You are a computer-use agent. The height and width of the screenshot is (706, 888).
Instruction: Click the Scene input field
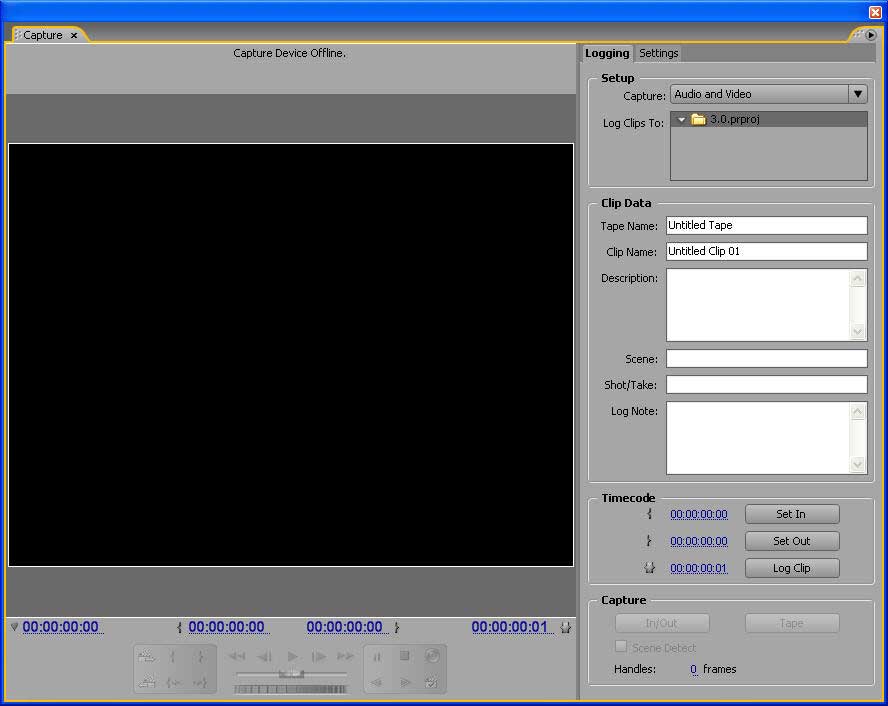[x=766, y=358]
